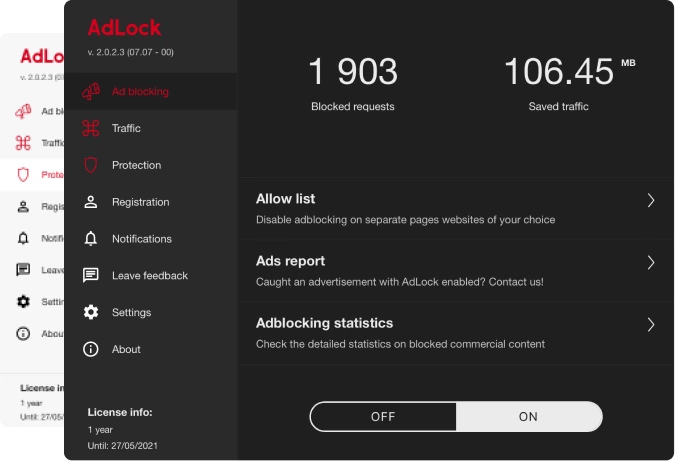
Task: Click the red shield icon in background window
Action: 23,175
